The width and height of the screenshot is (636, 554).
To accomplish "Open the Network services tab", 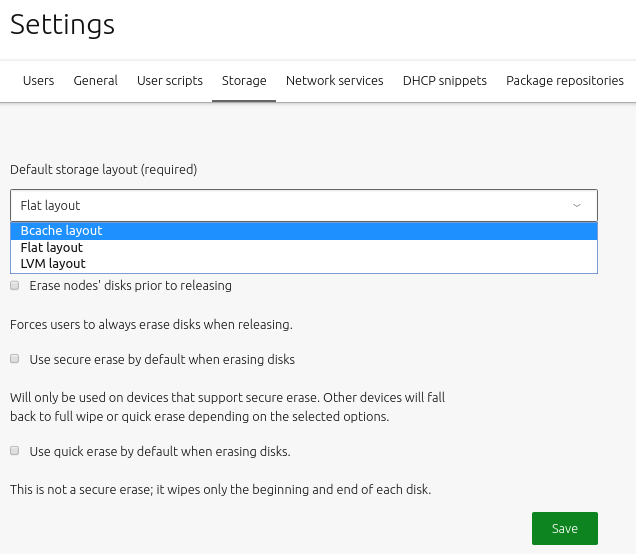I will pos(334,81).
